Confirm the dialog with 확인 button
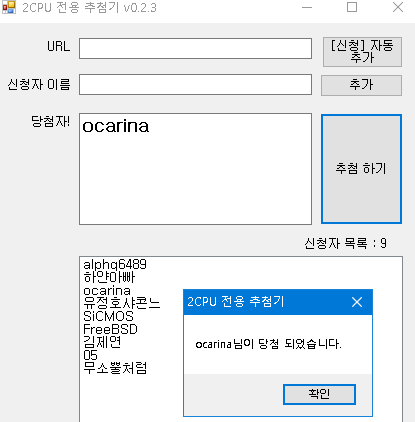Image resolution: width=415 pixels, height=422 pixels. click(319, 394)
